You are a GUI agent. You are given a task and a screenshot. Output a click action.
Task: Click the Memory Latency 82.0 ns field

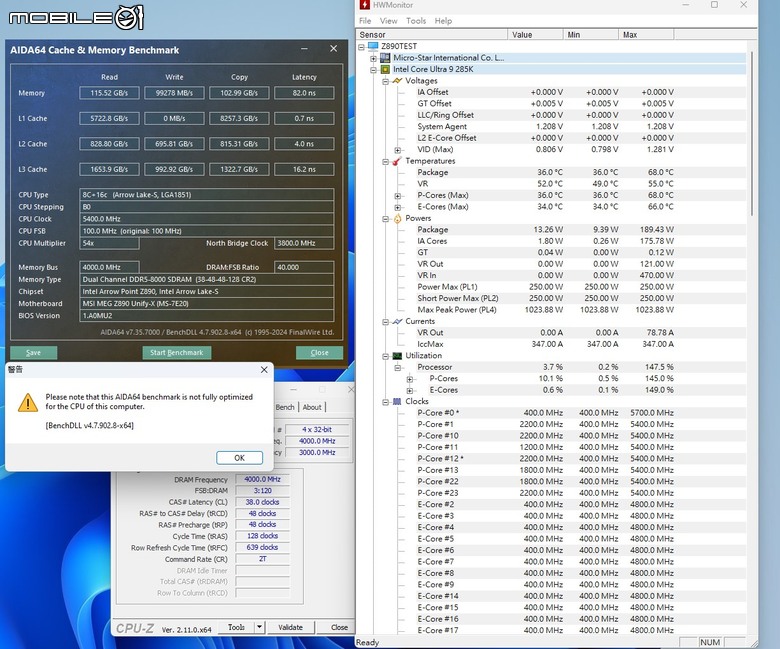tap(304, 93)
